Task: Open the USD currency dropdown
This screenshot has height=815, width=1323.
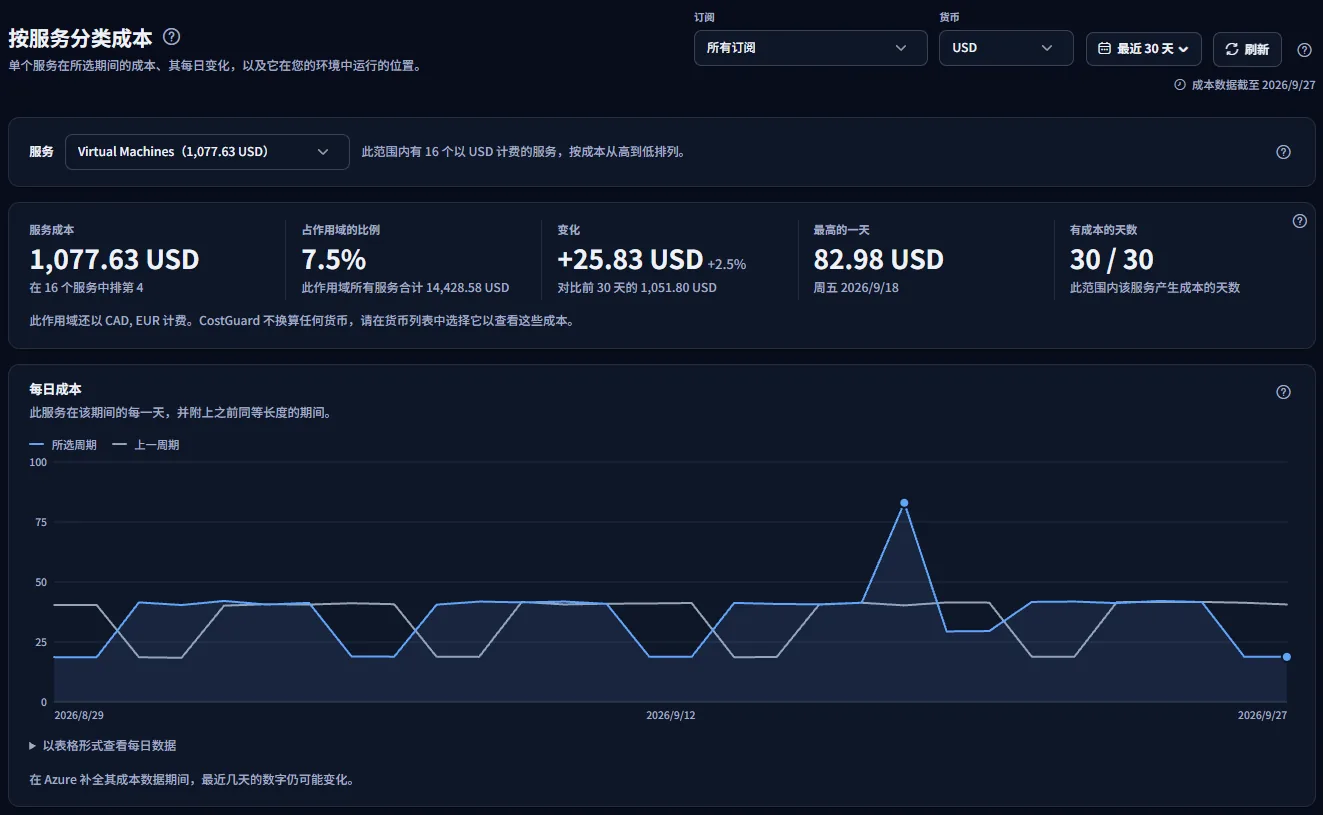Action: (1006, 48)
